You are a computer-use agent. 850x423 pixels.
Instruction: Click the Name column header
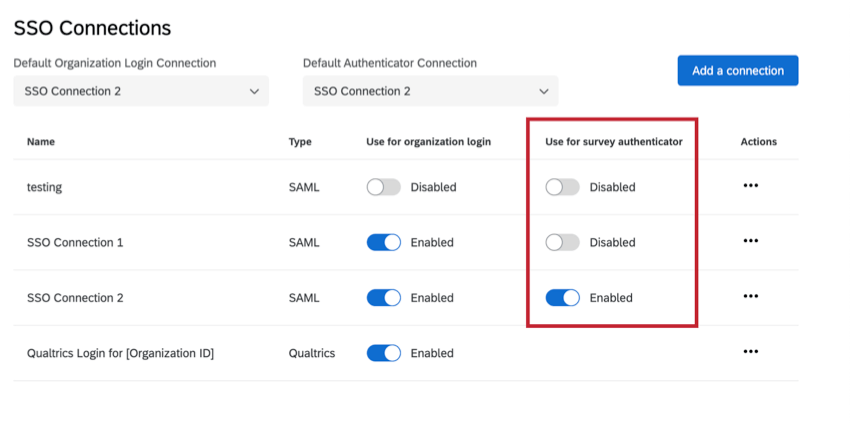point(41,142)
